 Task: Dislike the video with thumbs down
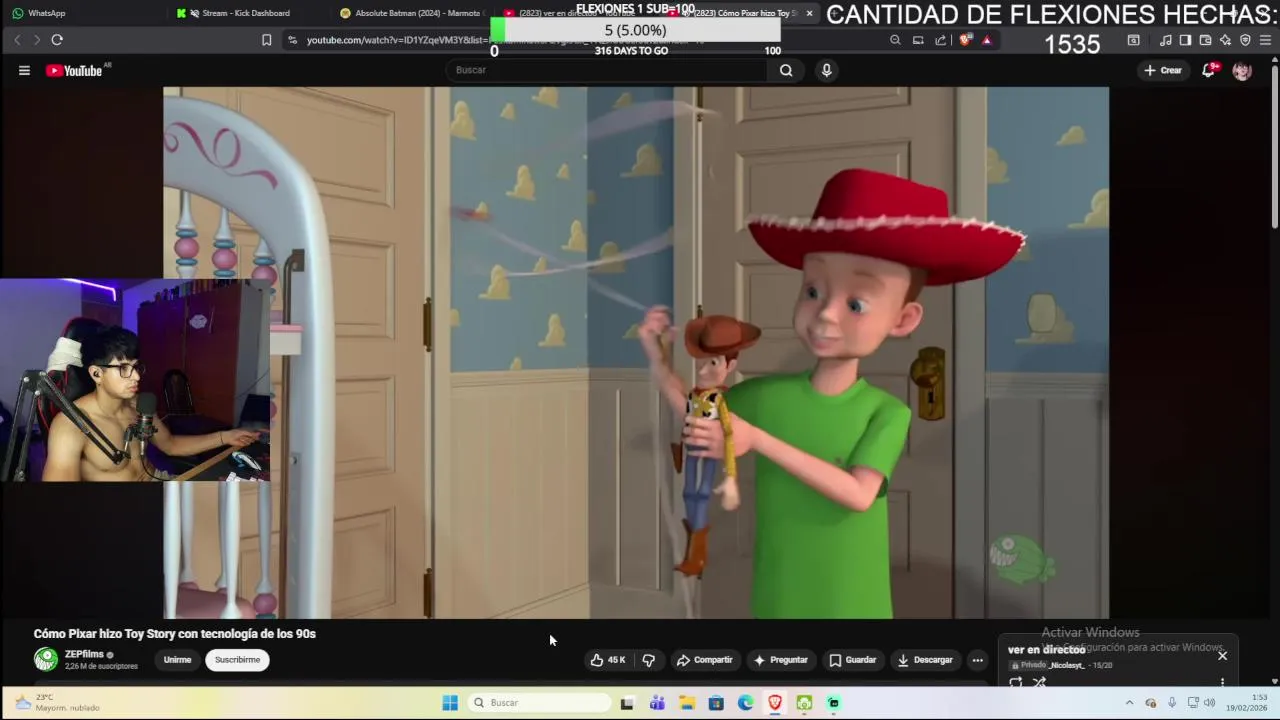click(x=649, y=660)
